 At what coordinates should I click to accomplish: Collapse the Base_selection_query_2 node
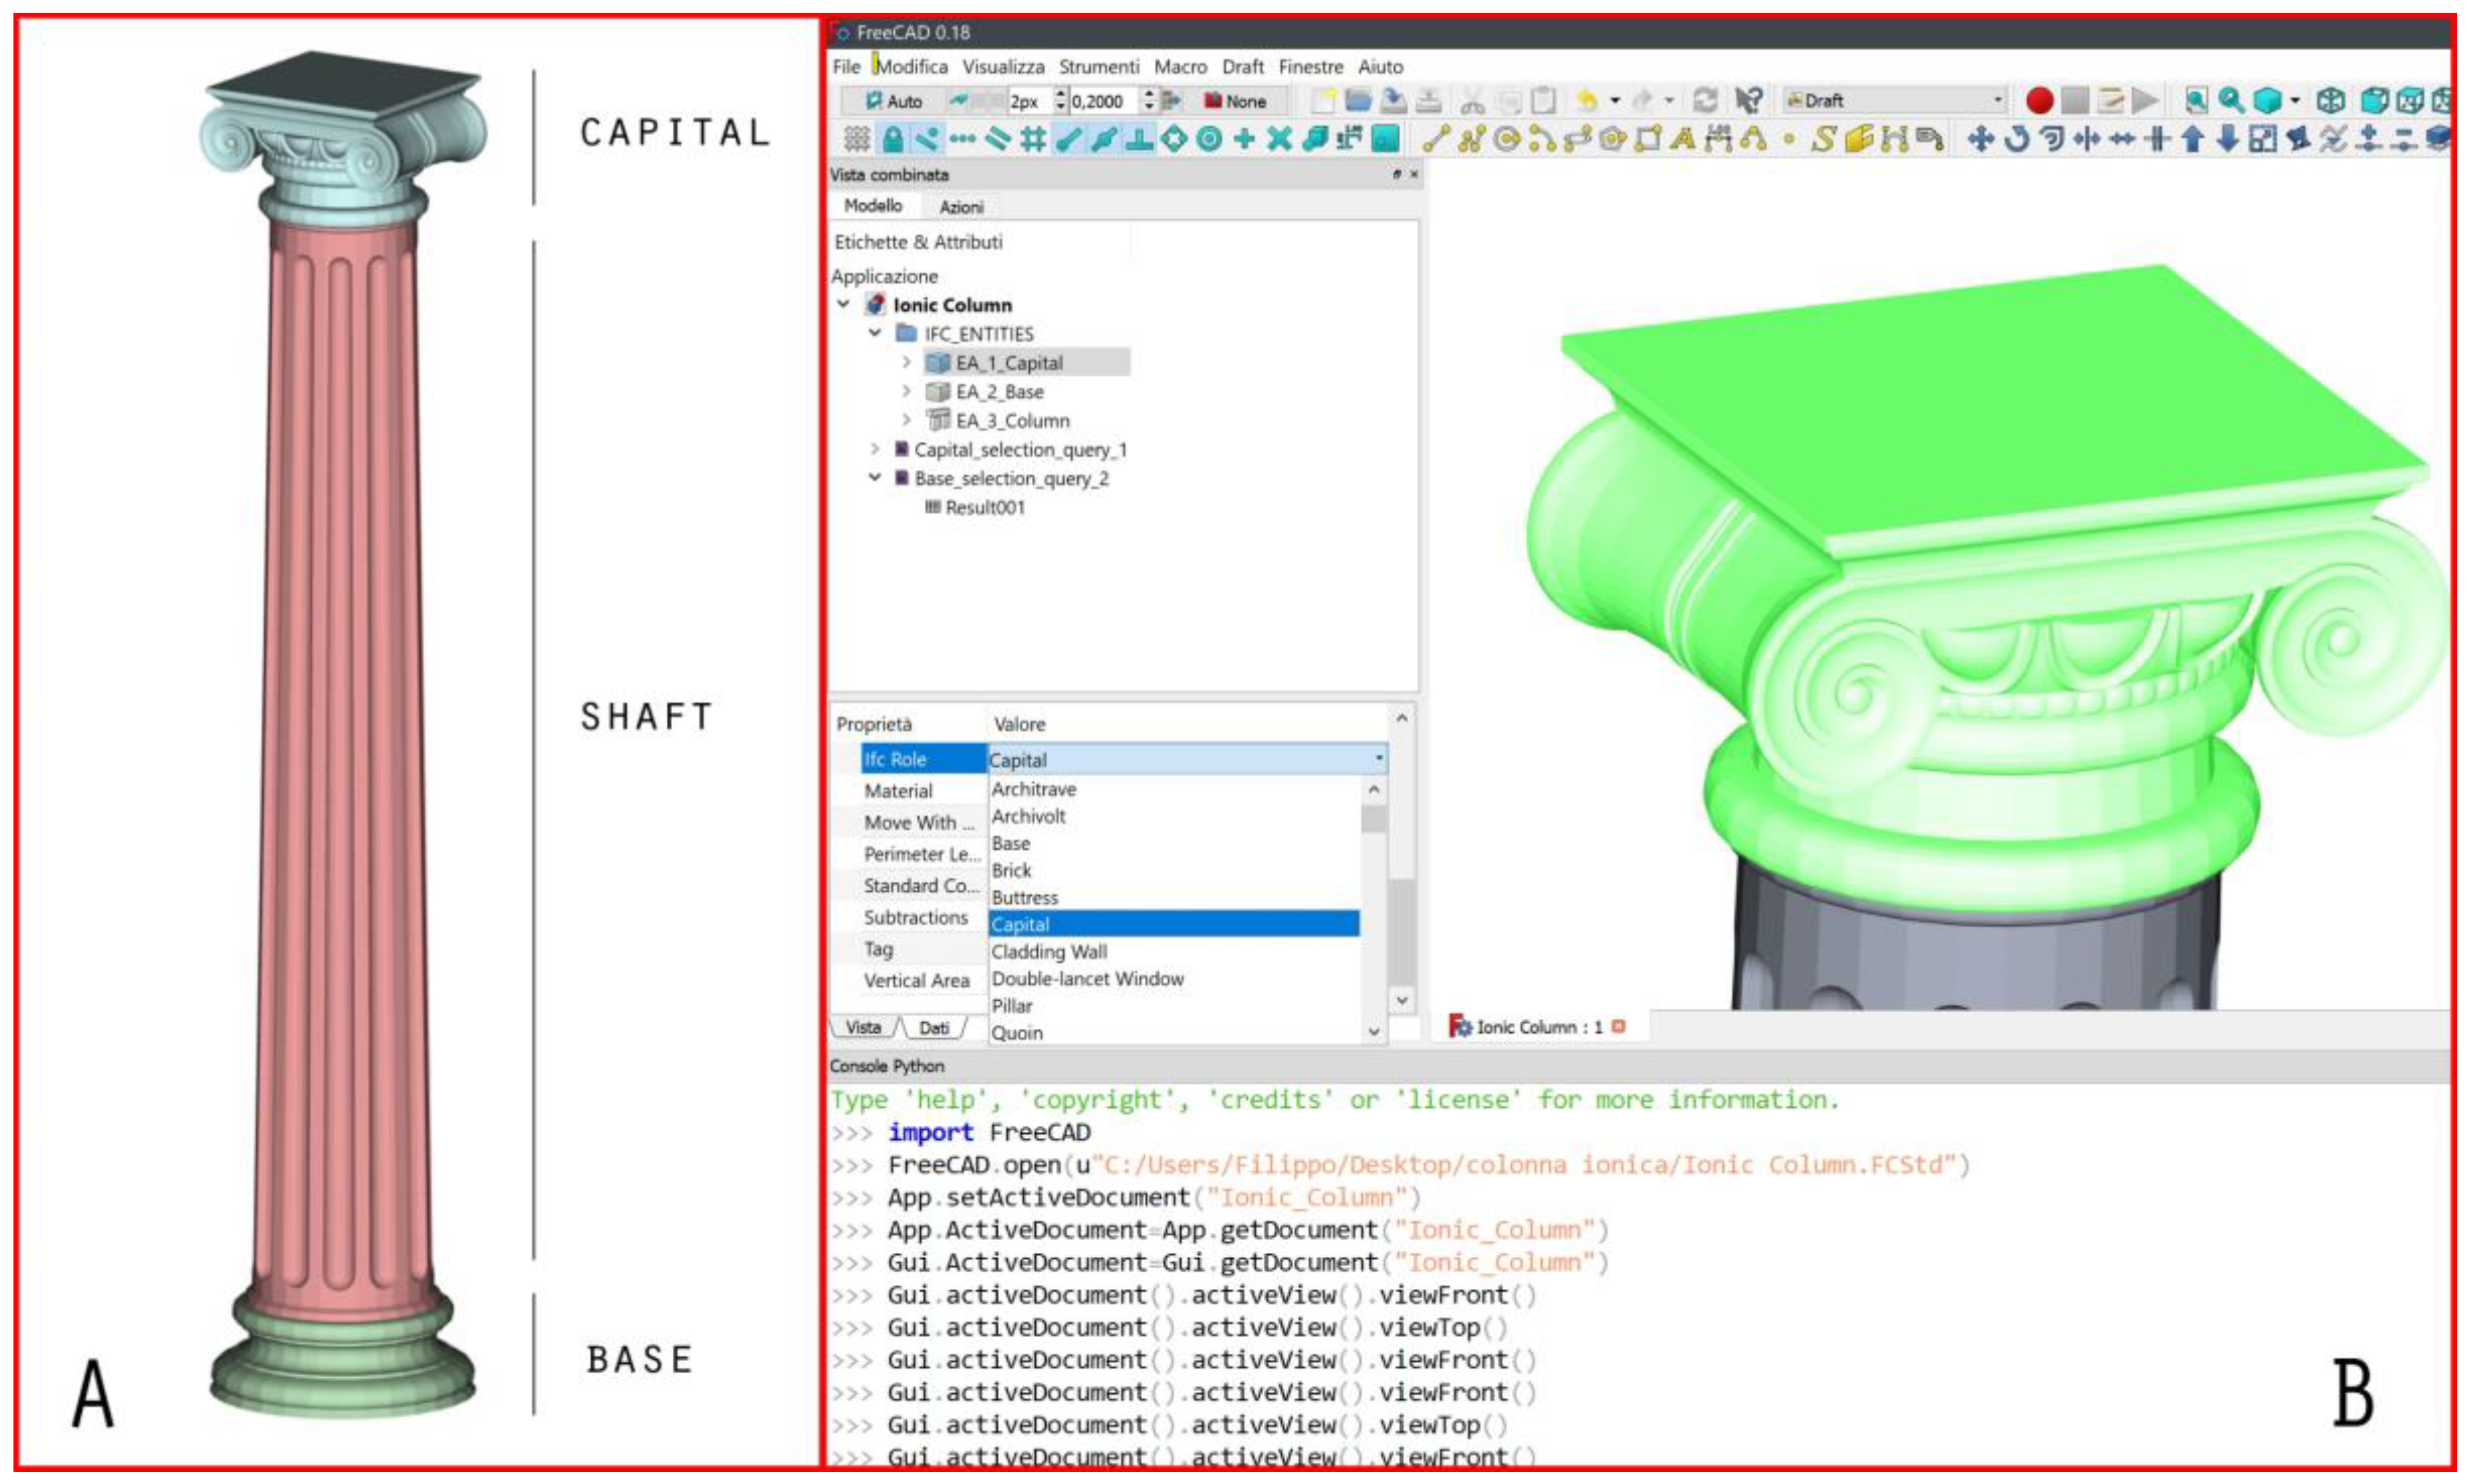click(875, 478)
